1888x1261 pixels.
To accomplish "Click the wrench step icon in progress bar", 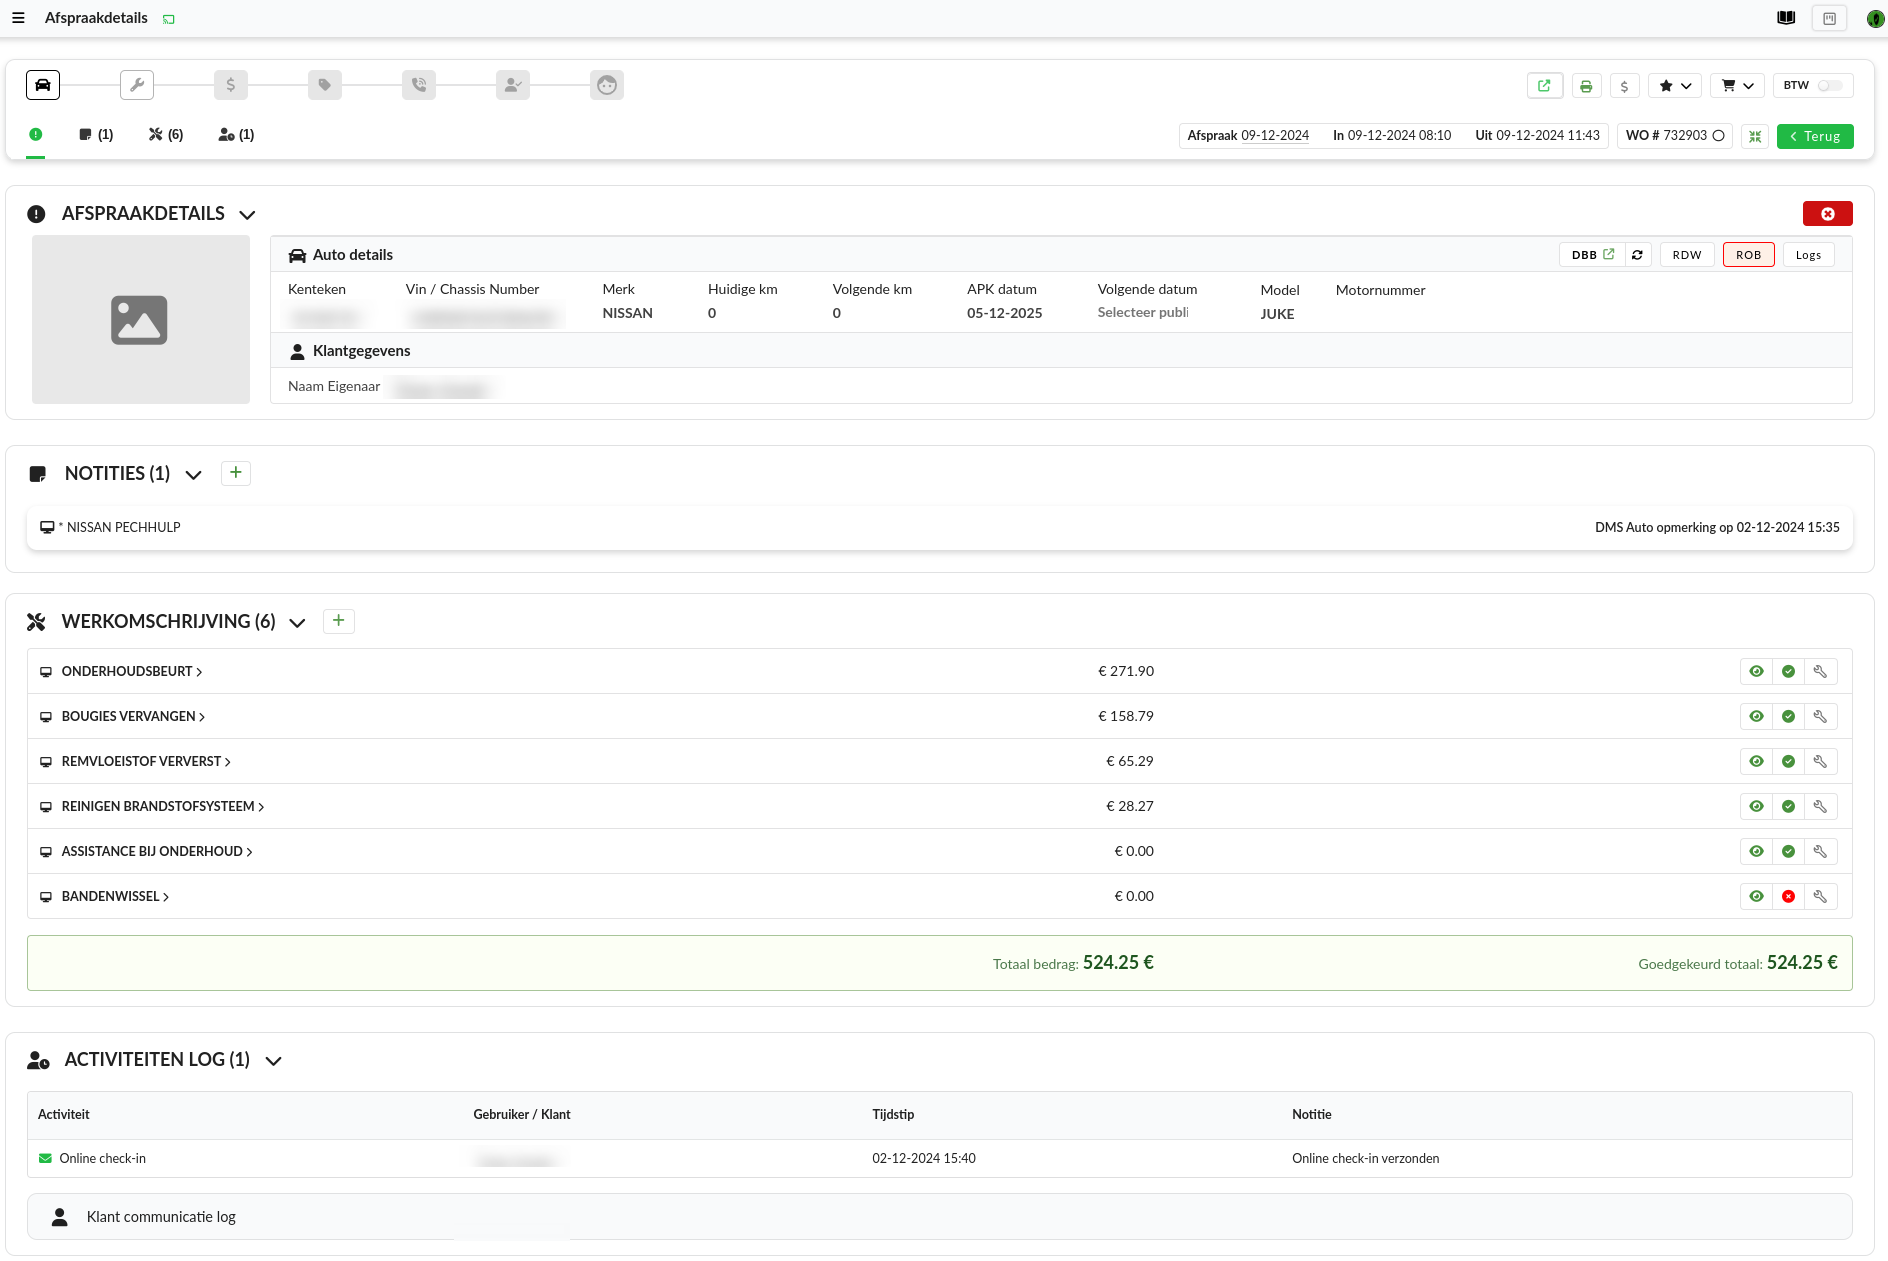I will click(137, 85).
